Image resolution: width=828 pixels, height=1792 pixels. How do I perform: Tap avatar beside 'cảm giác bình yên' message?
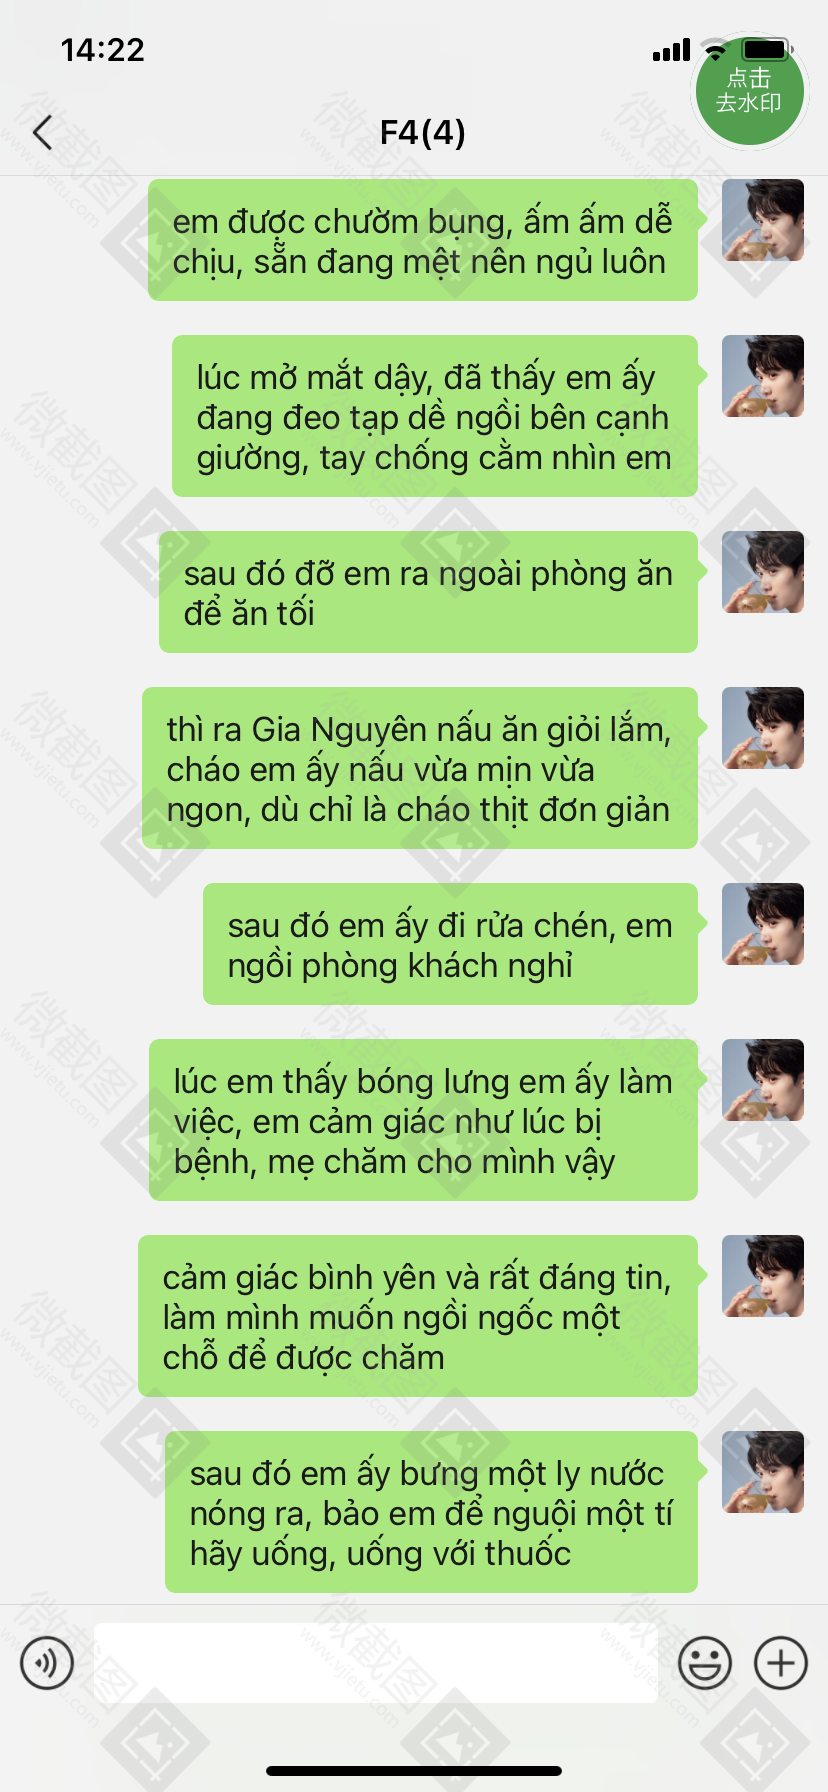pyautogui.click(x=763, y=1276)
